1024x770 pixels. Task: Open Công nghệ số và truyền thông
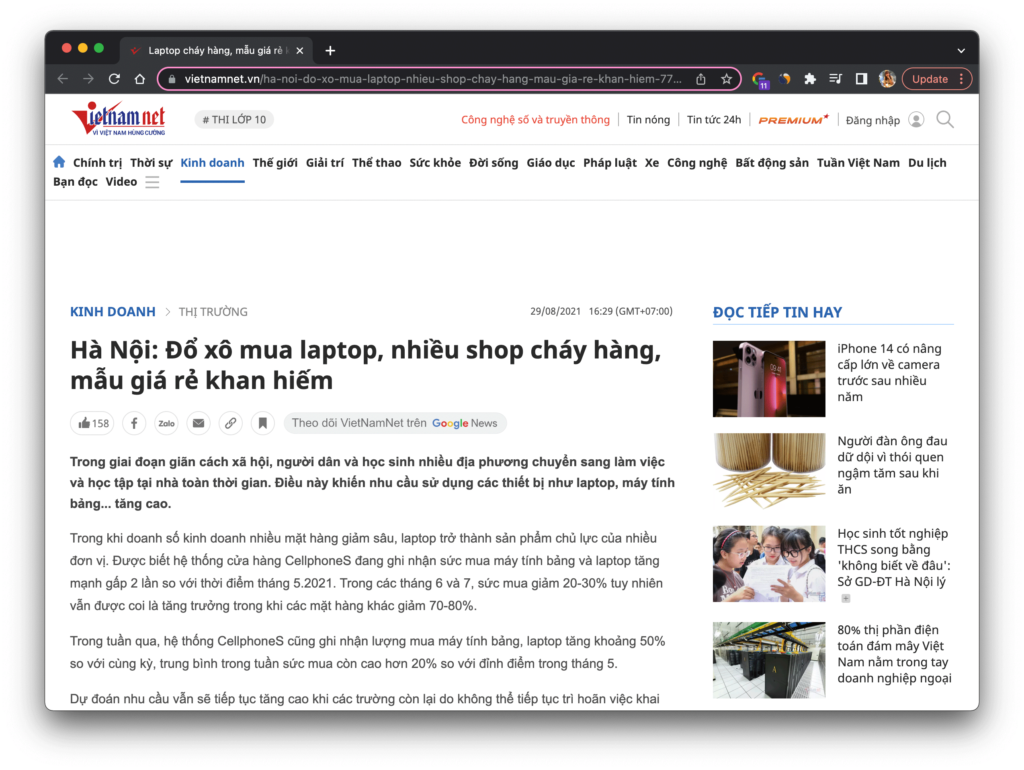click(535, 120)
